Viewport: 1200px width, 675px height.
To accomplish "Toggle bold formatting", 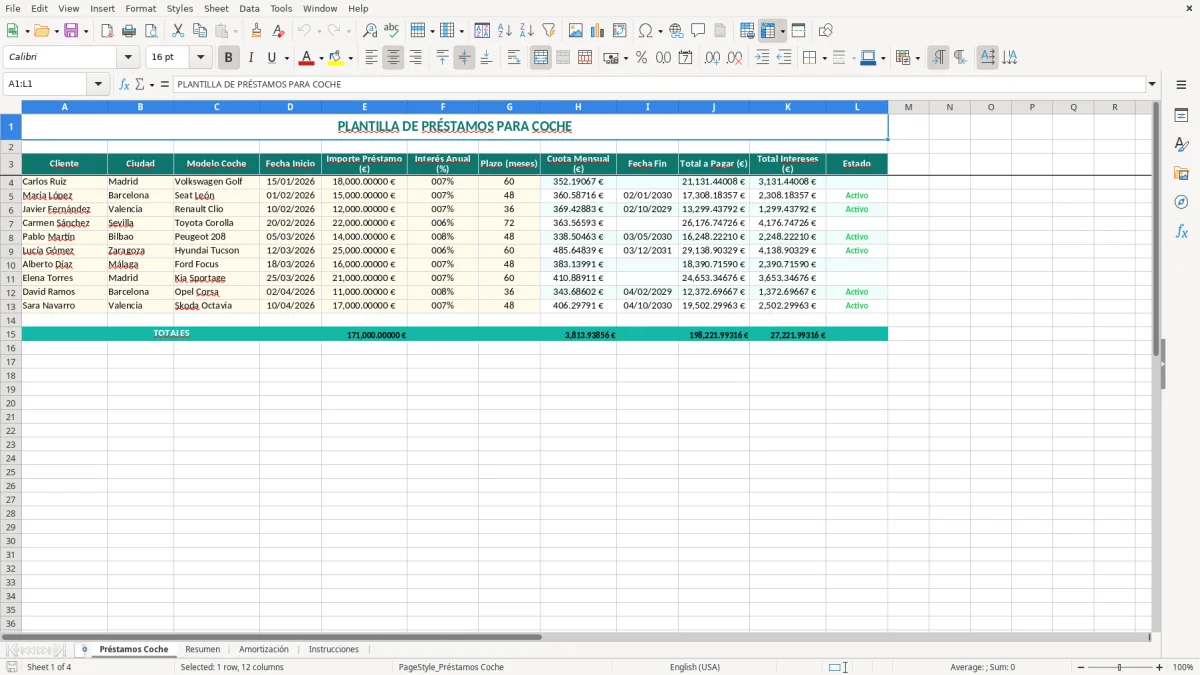I will pos(229,58).
